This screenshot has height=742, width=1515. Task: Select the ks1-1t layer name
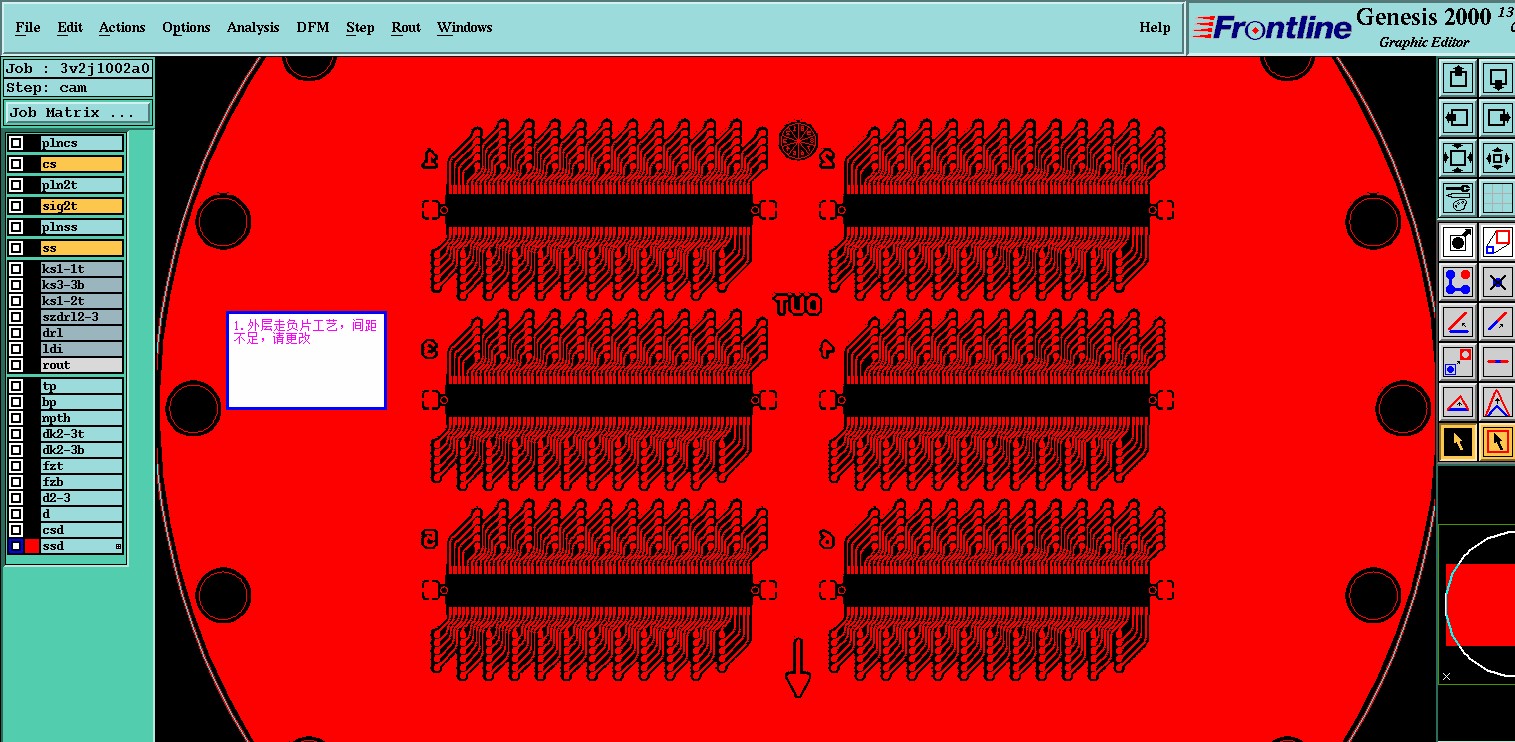pos(81,269)
